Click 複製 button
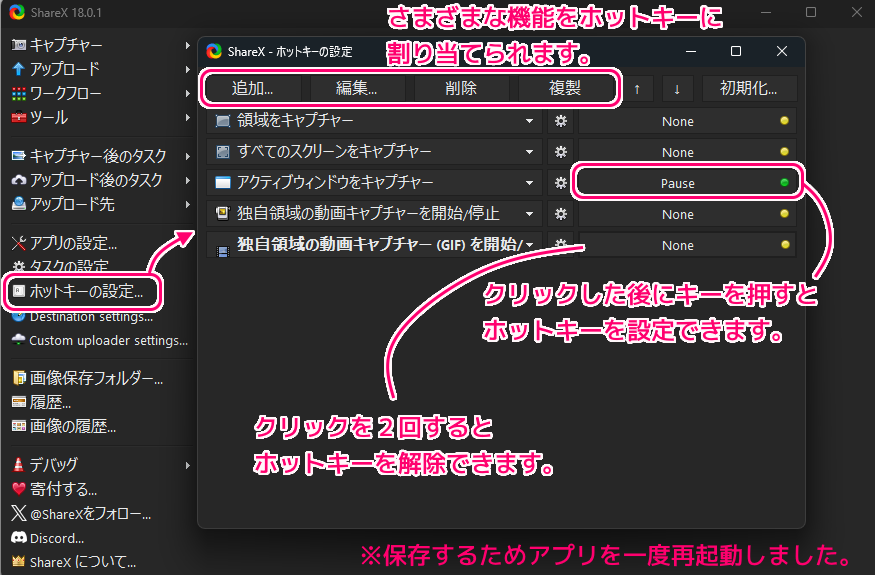This screenshot has width=875, height=575. coord(565,88)
